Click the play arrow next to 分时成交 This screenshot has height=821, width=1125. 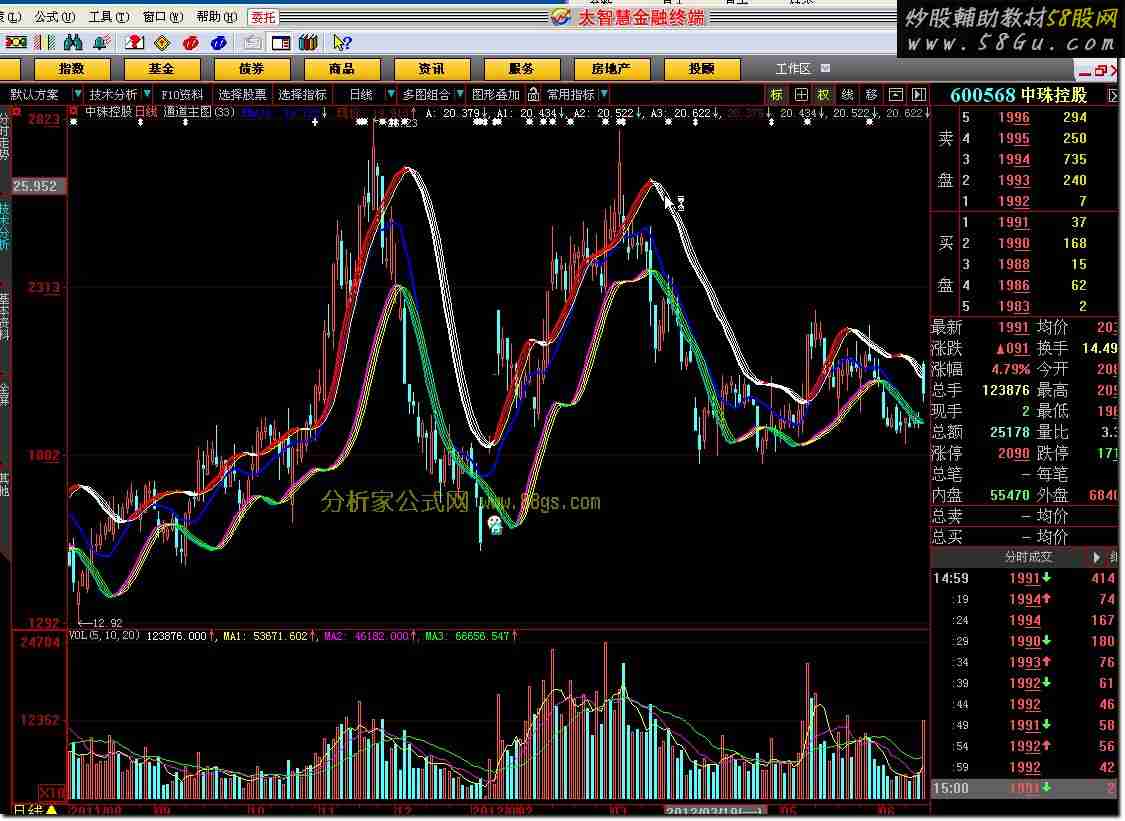pyautogui.click(x=1096, y=557)
